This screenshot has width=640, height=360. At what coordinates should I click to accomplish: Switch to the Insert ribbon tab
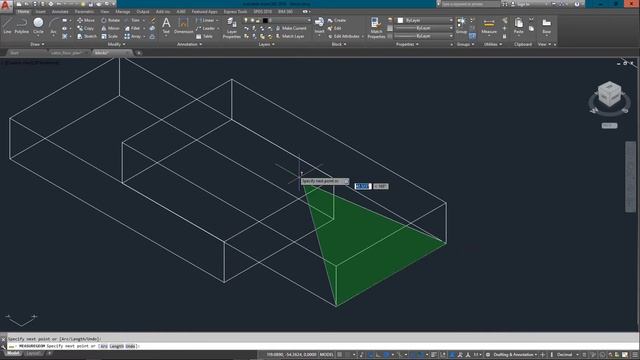click(x=40, y=11)
